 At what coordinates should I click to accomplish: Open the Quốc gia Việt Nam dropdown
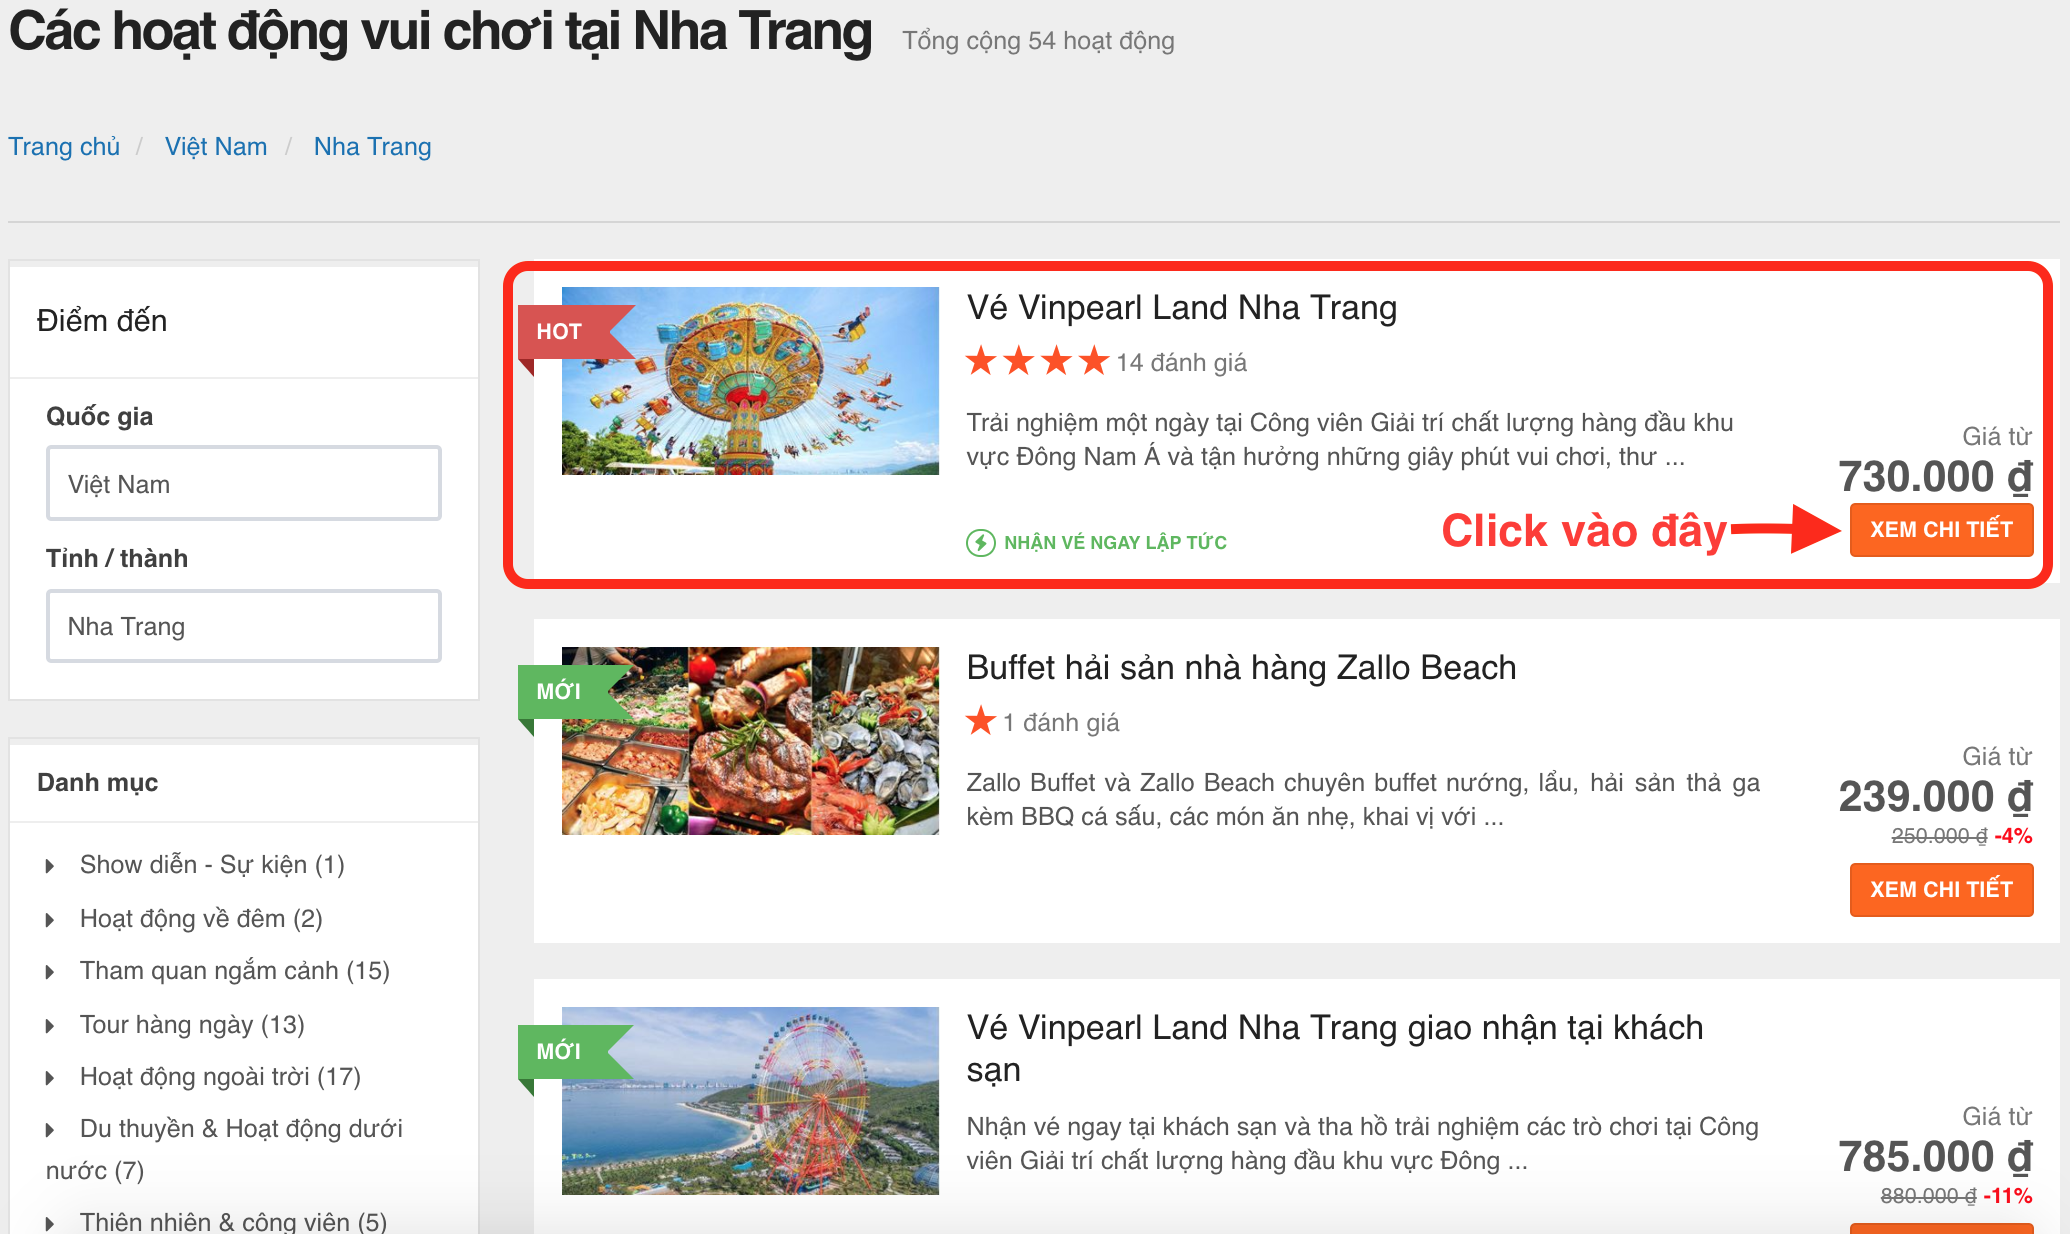coord(244,484)
